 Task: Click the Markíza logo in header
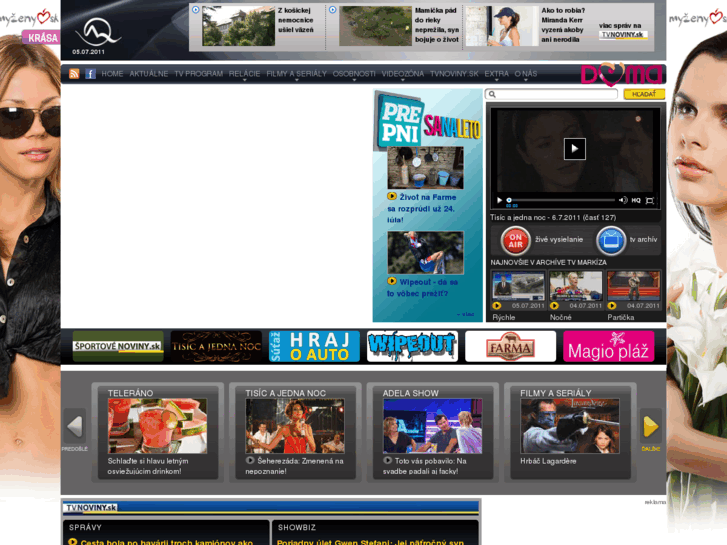(97, 32)
